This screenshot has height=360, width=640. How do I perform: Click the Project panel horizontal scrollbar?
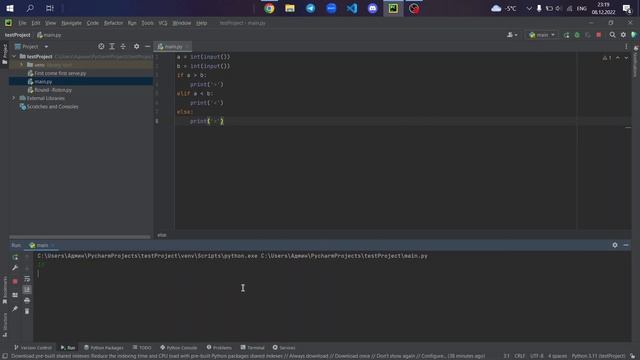tap(80, 237)
